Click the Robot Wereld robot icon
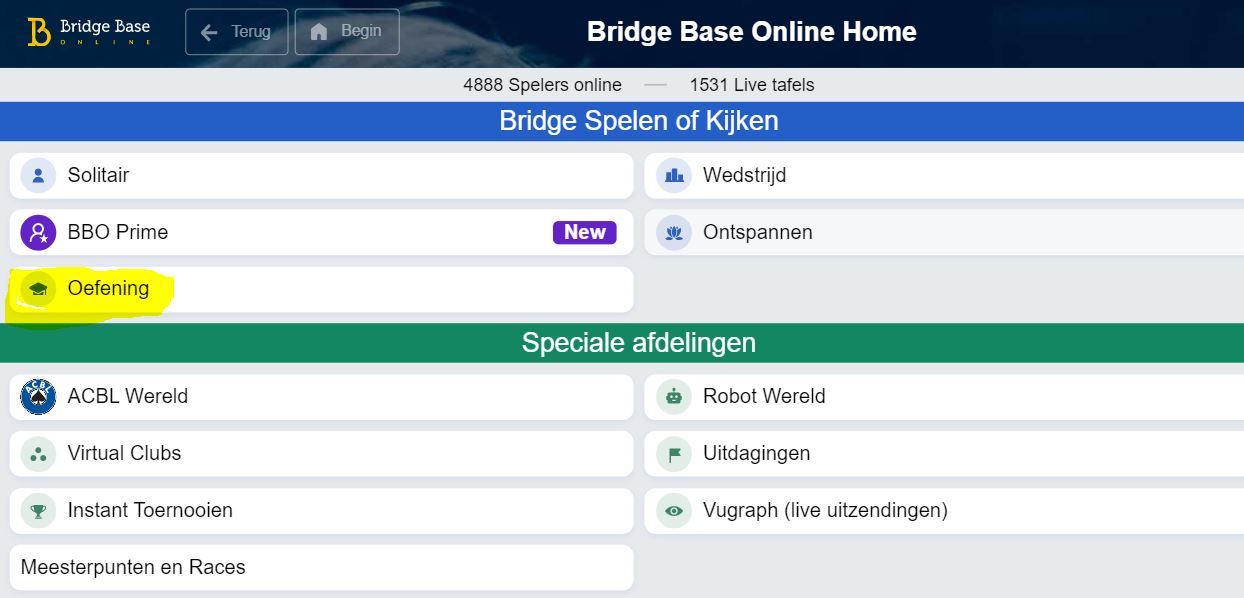Viewport: 1244px width, 598px height. (674, 397)
